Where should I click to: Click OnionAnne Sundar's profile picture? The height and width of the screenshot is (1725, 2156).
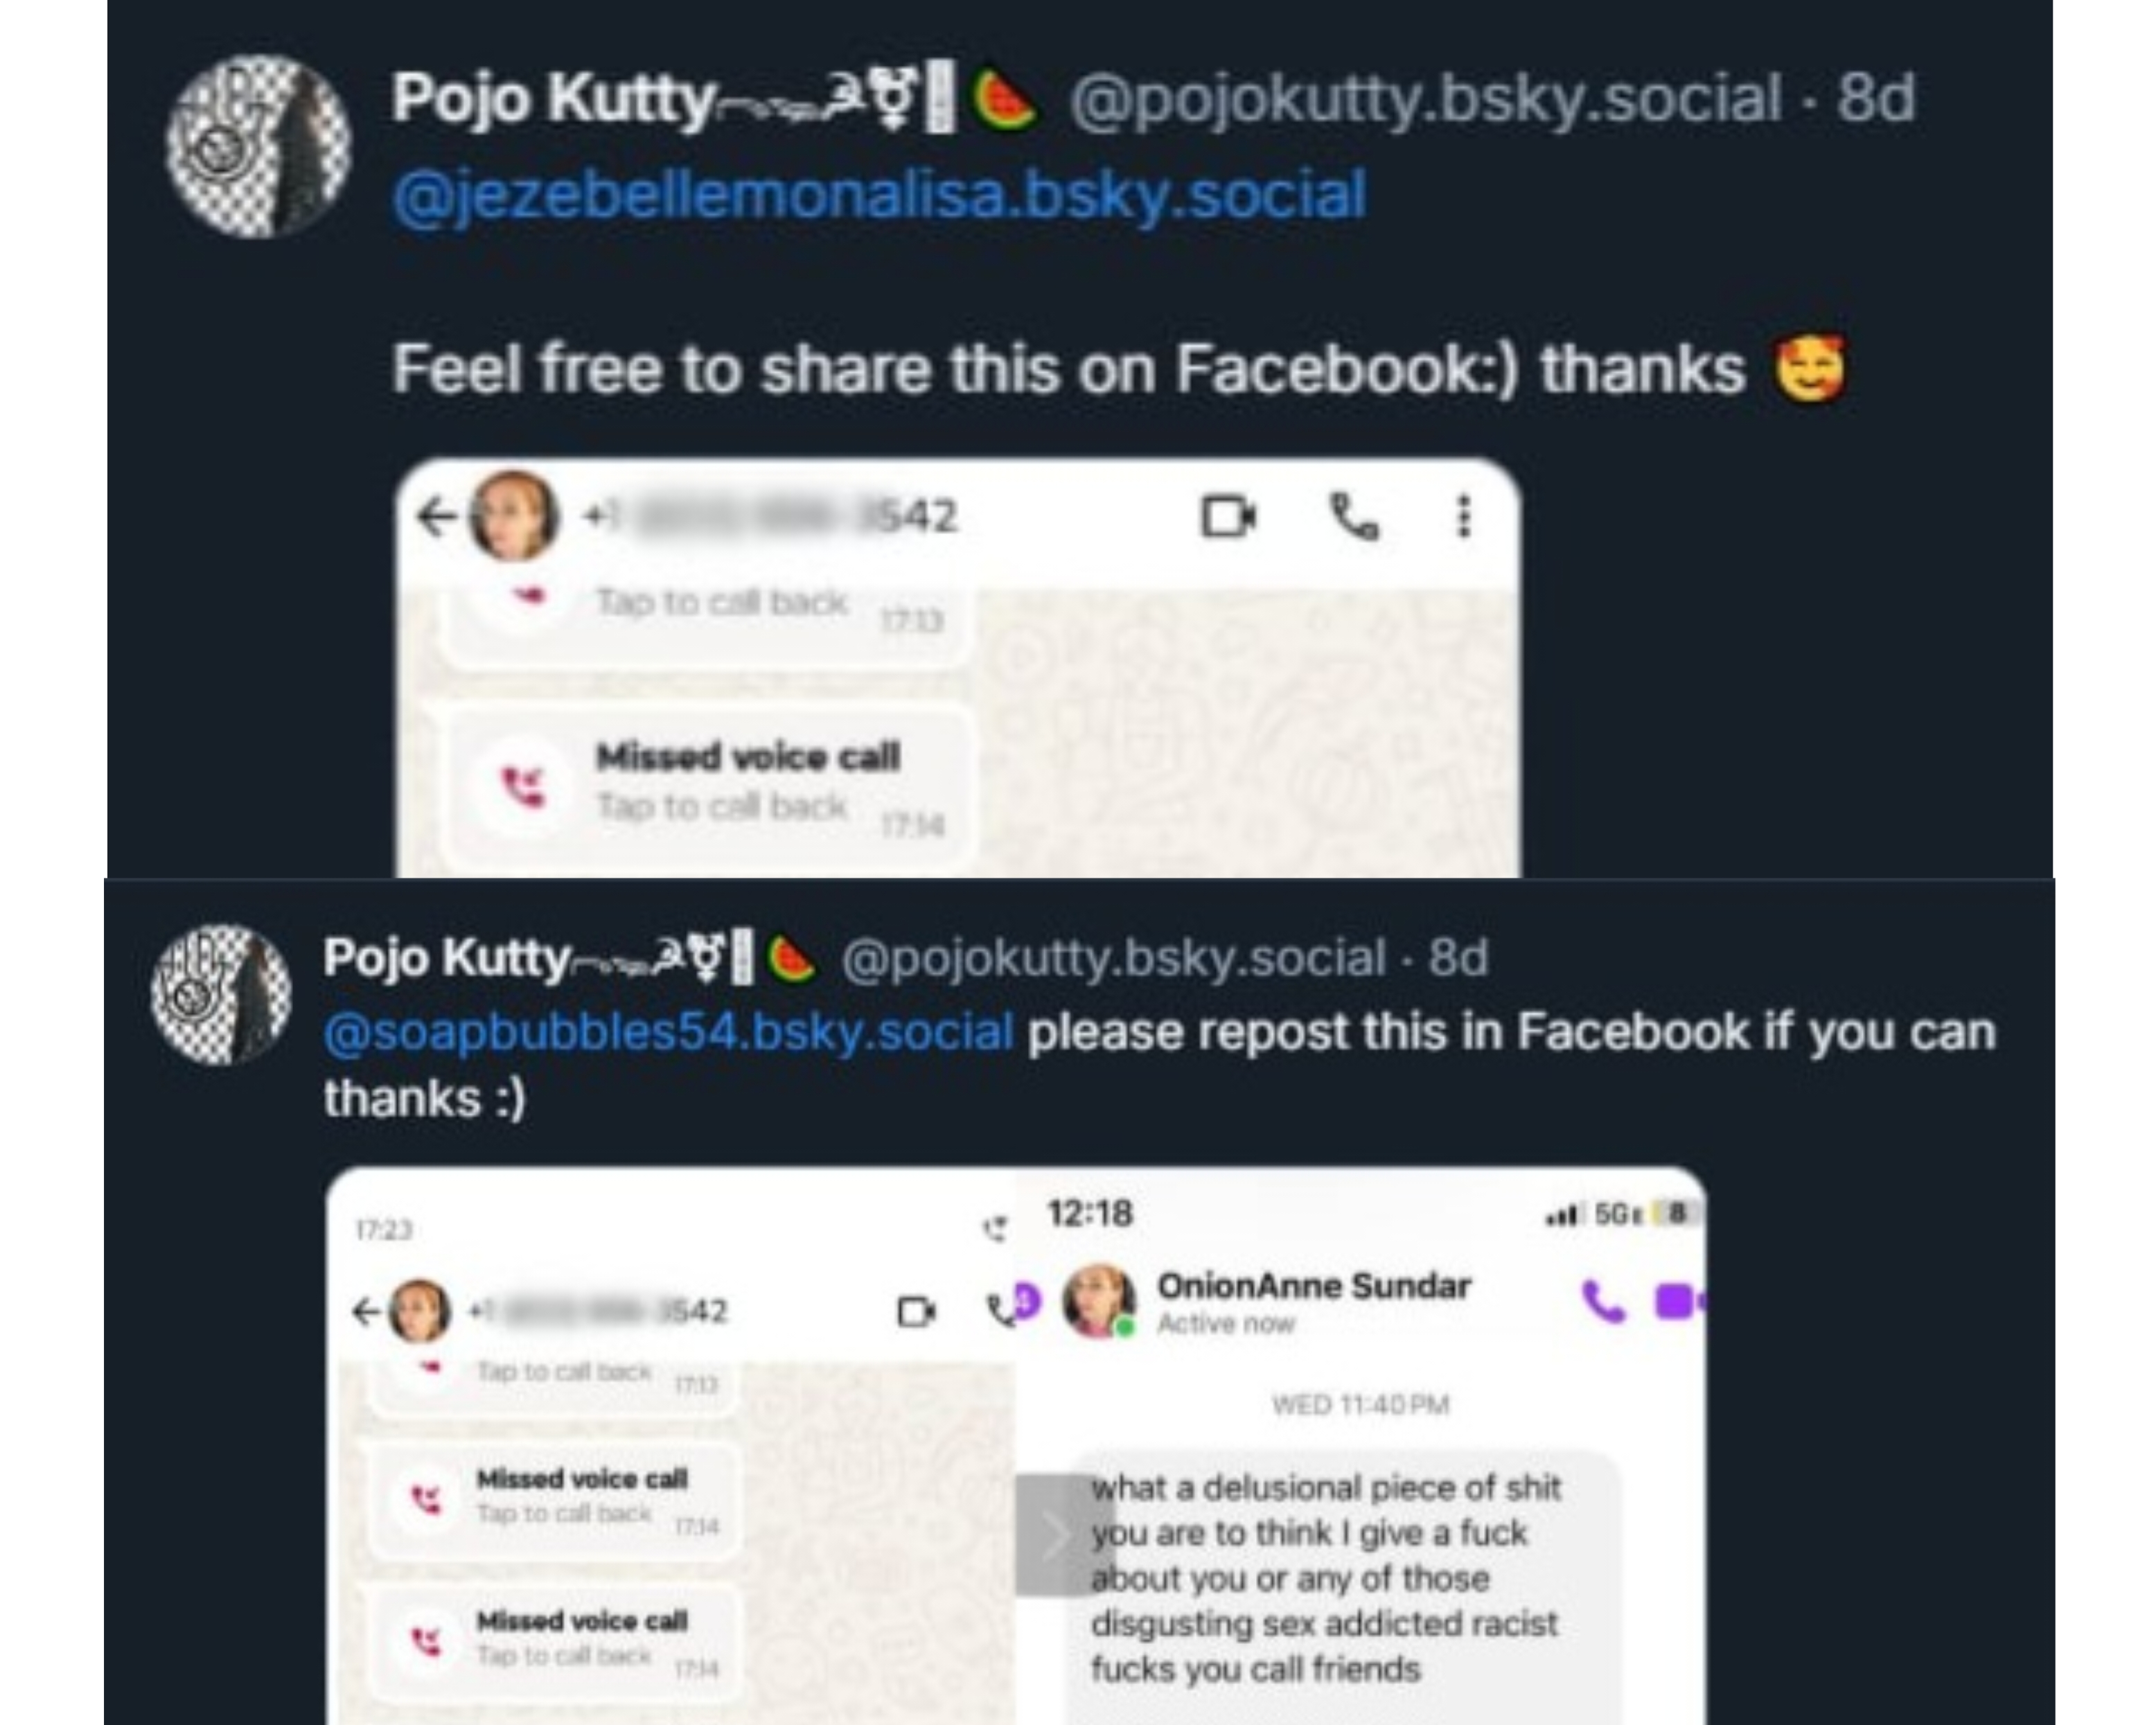point(1098,1301)
